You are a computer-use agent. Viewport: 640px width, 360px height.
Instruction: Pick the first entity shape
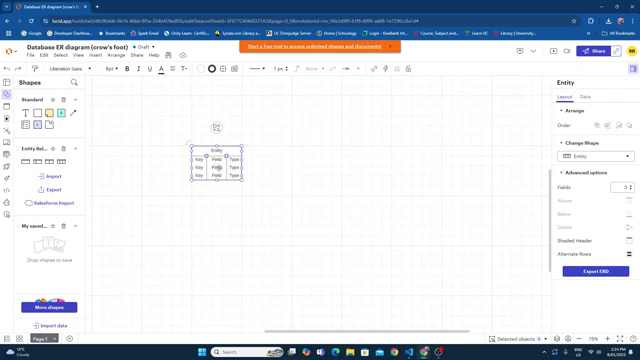[x=25, y=162]
